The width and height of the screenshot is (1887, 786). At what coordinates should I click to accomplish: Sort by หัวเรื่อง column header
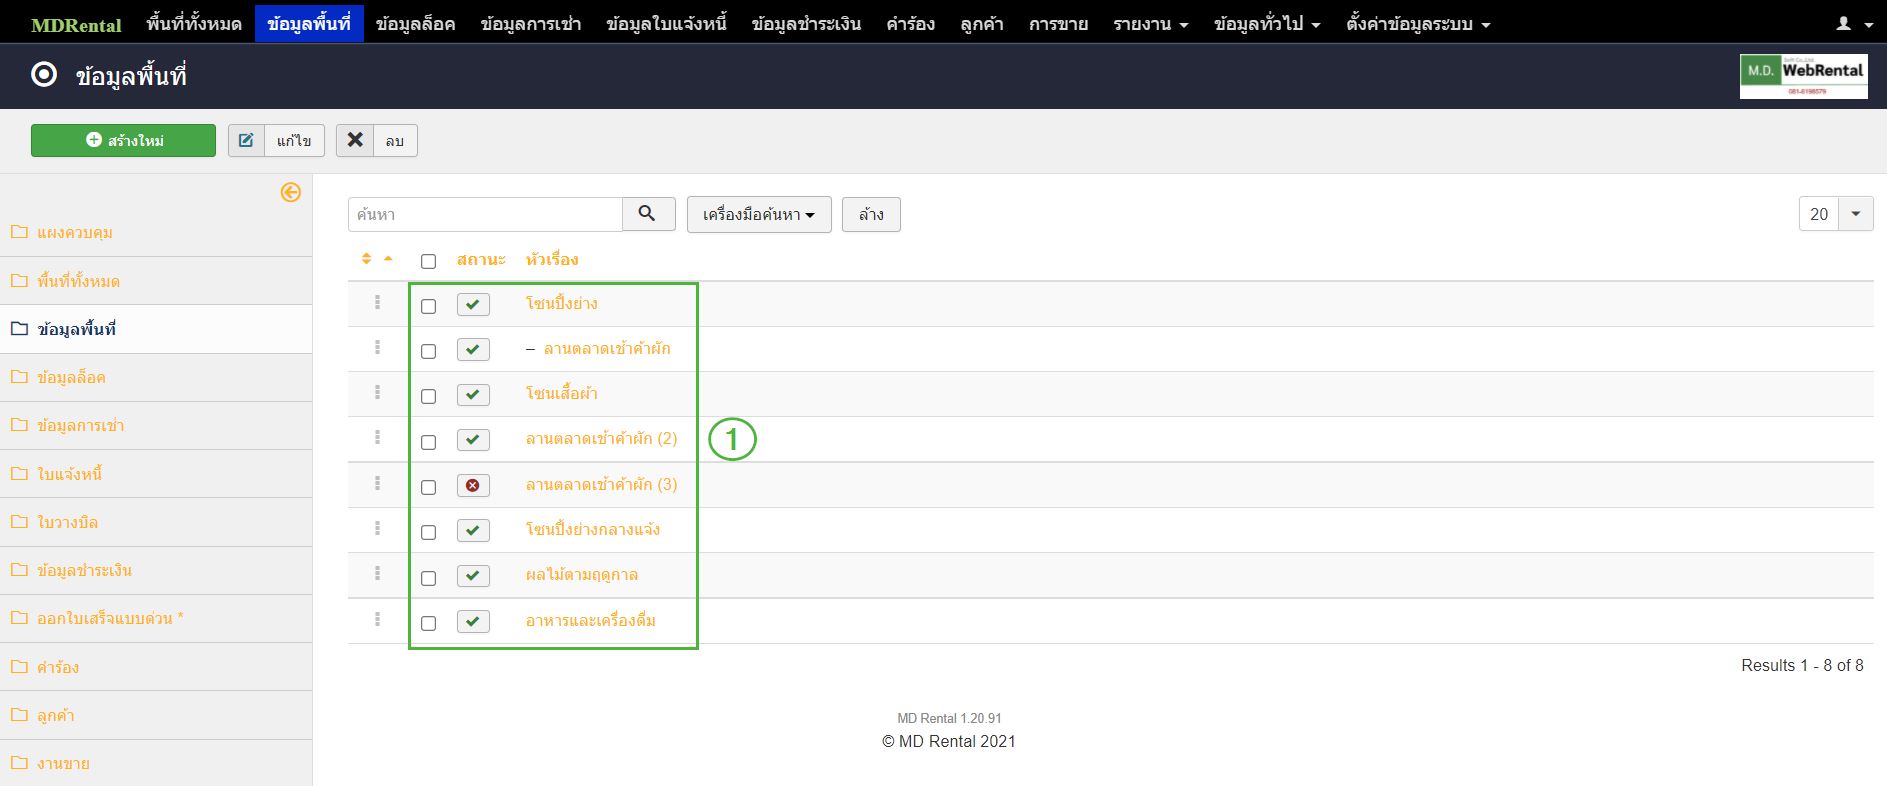552,259
